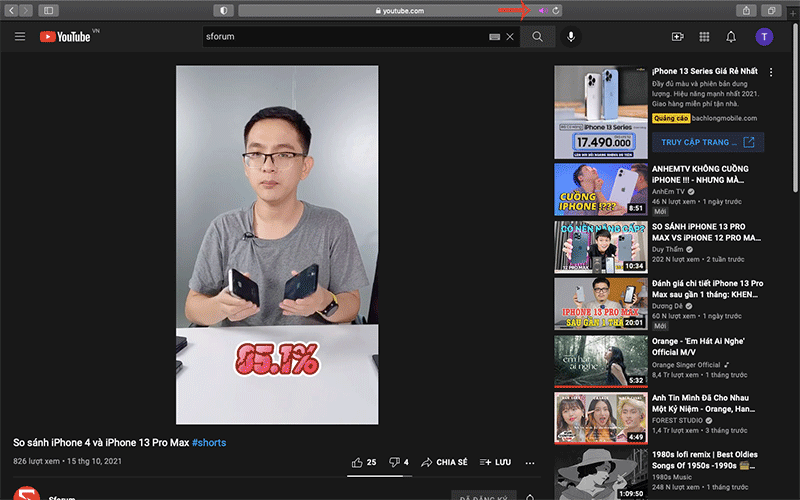Open Duy Thẩm channel name
The height and width of the screenshot is (500, 800).
(x=667, y=249)
